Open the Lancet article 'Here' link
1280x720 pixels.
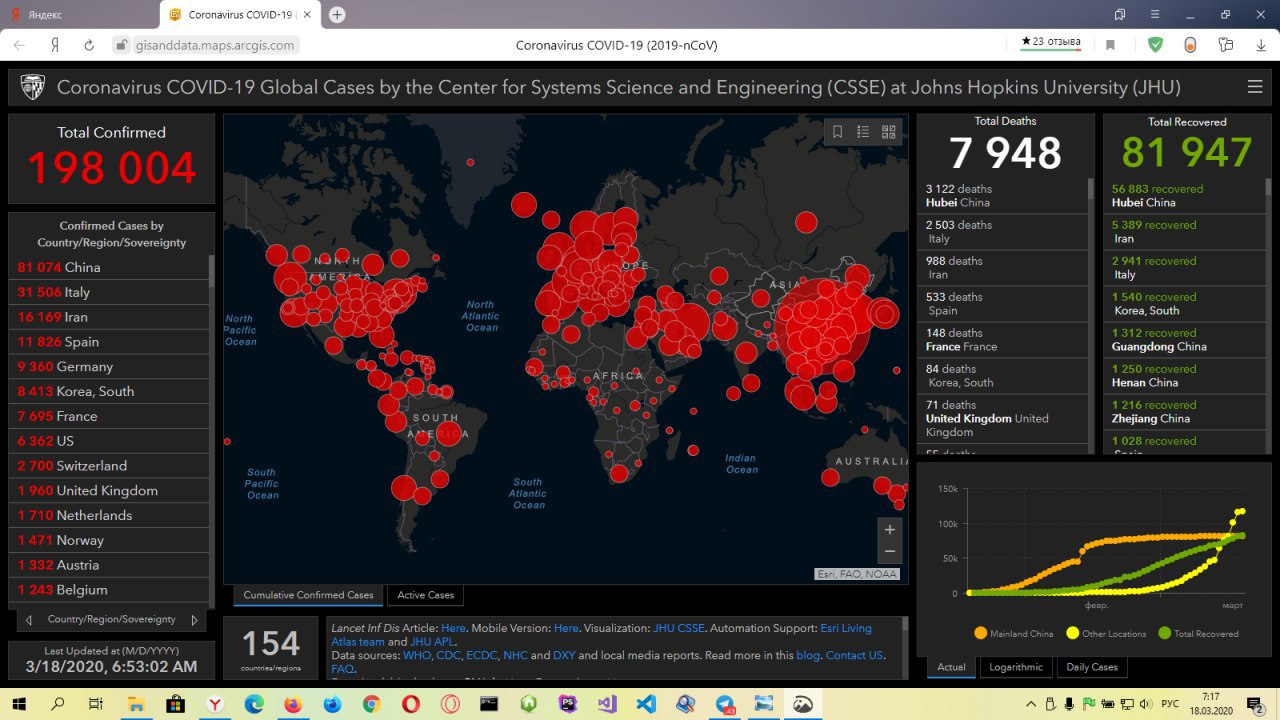pyautogui.click(x=453, y=628)
